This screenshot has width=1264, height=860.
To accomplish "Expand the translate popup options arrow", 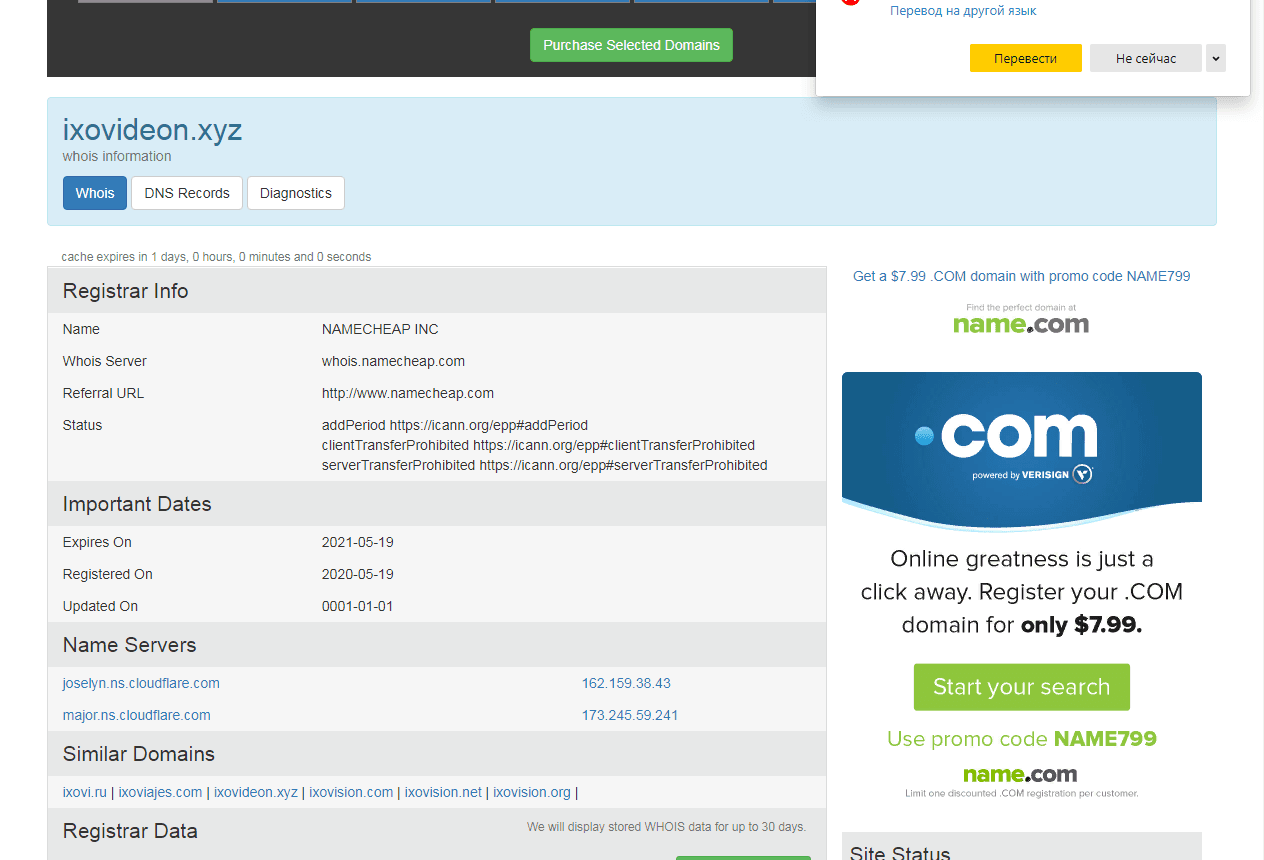I will click(1215, 58).
